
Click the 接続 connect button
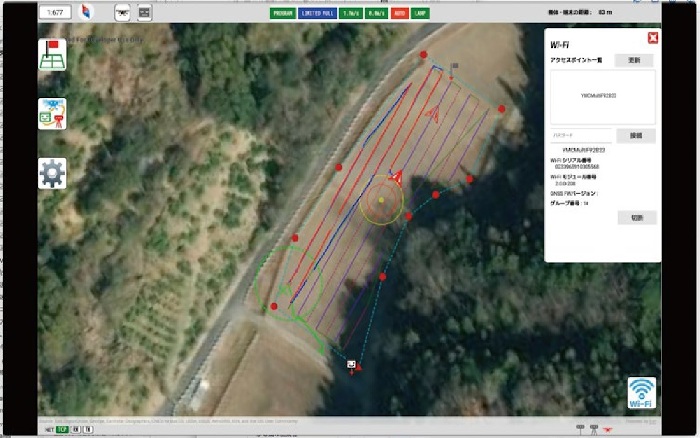635,135
